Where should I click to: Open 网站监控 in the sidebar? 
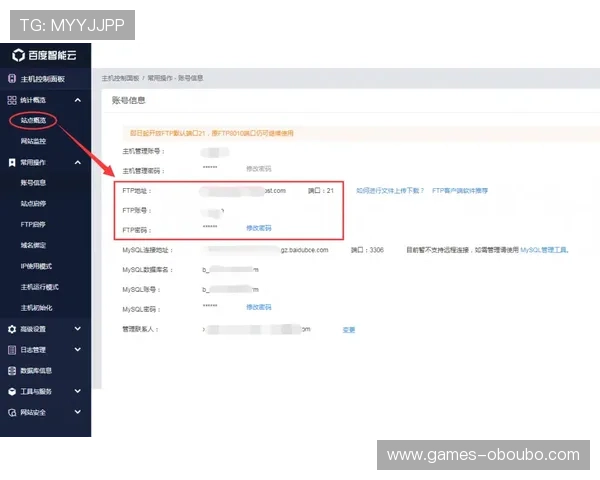[x=33, y=141]
